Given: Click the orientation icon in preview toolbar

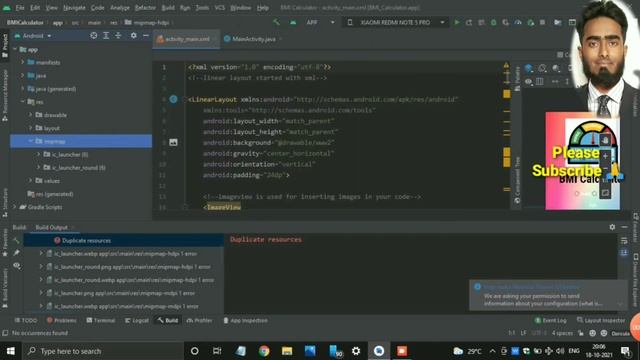Looking at the screenshot, I should [542, 68].
